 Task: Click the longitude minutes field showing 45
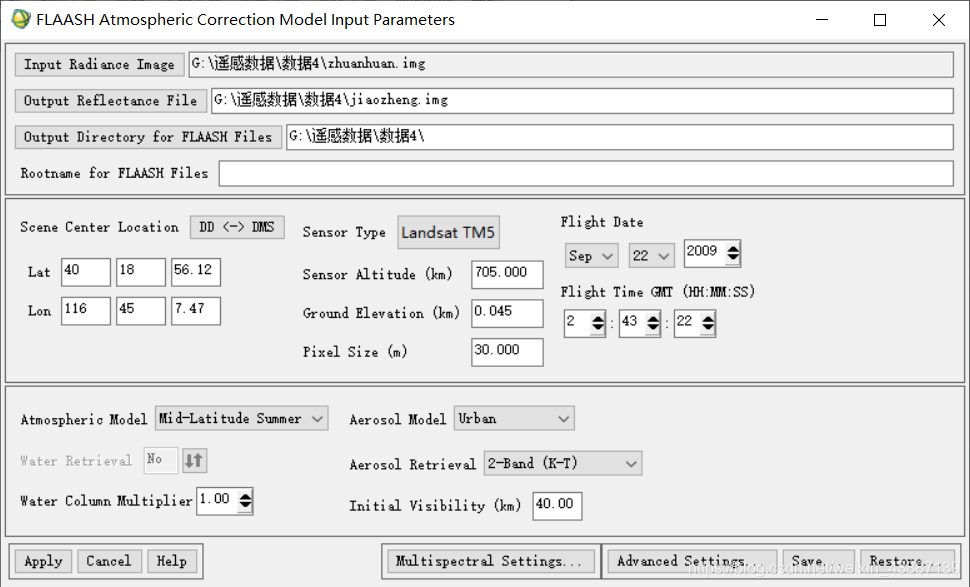pyautogui.click(x=141, y=311)
